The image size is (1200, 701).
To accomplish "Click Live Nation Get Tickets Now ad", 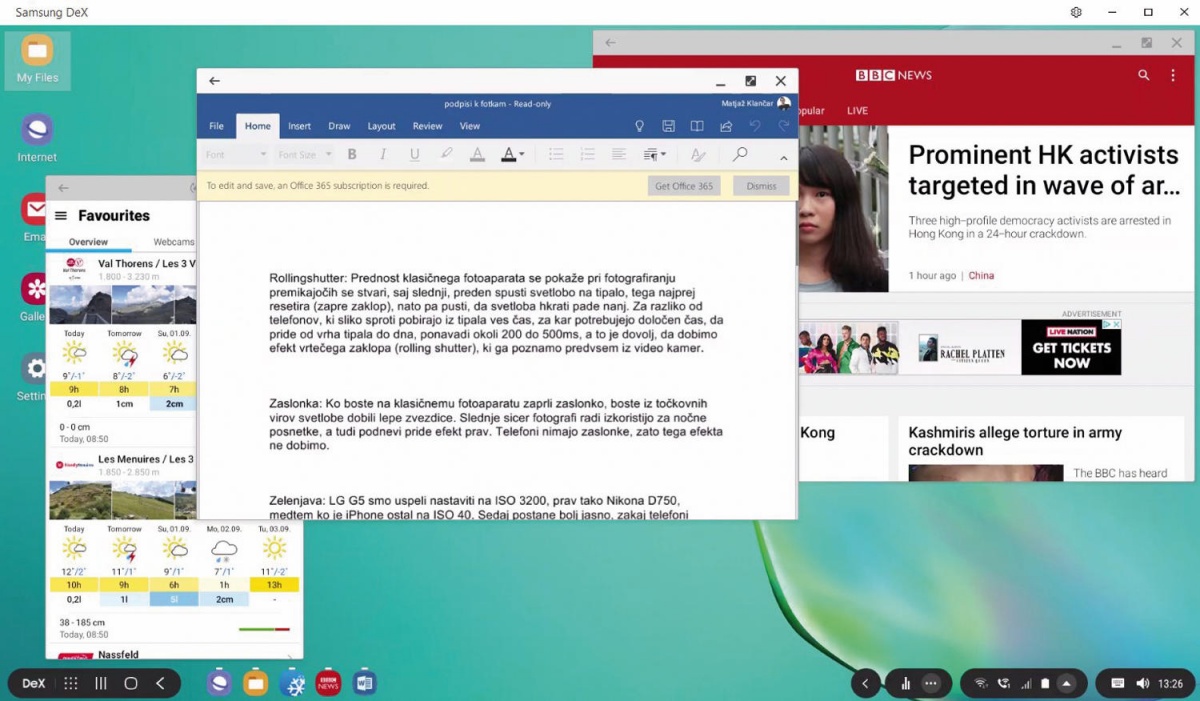I will click(x=1071, y=347).
